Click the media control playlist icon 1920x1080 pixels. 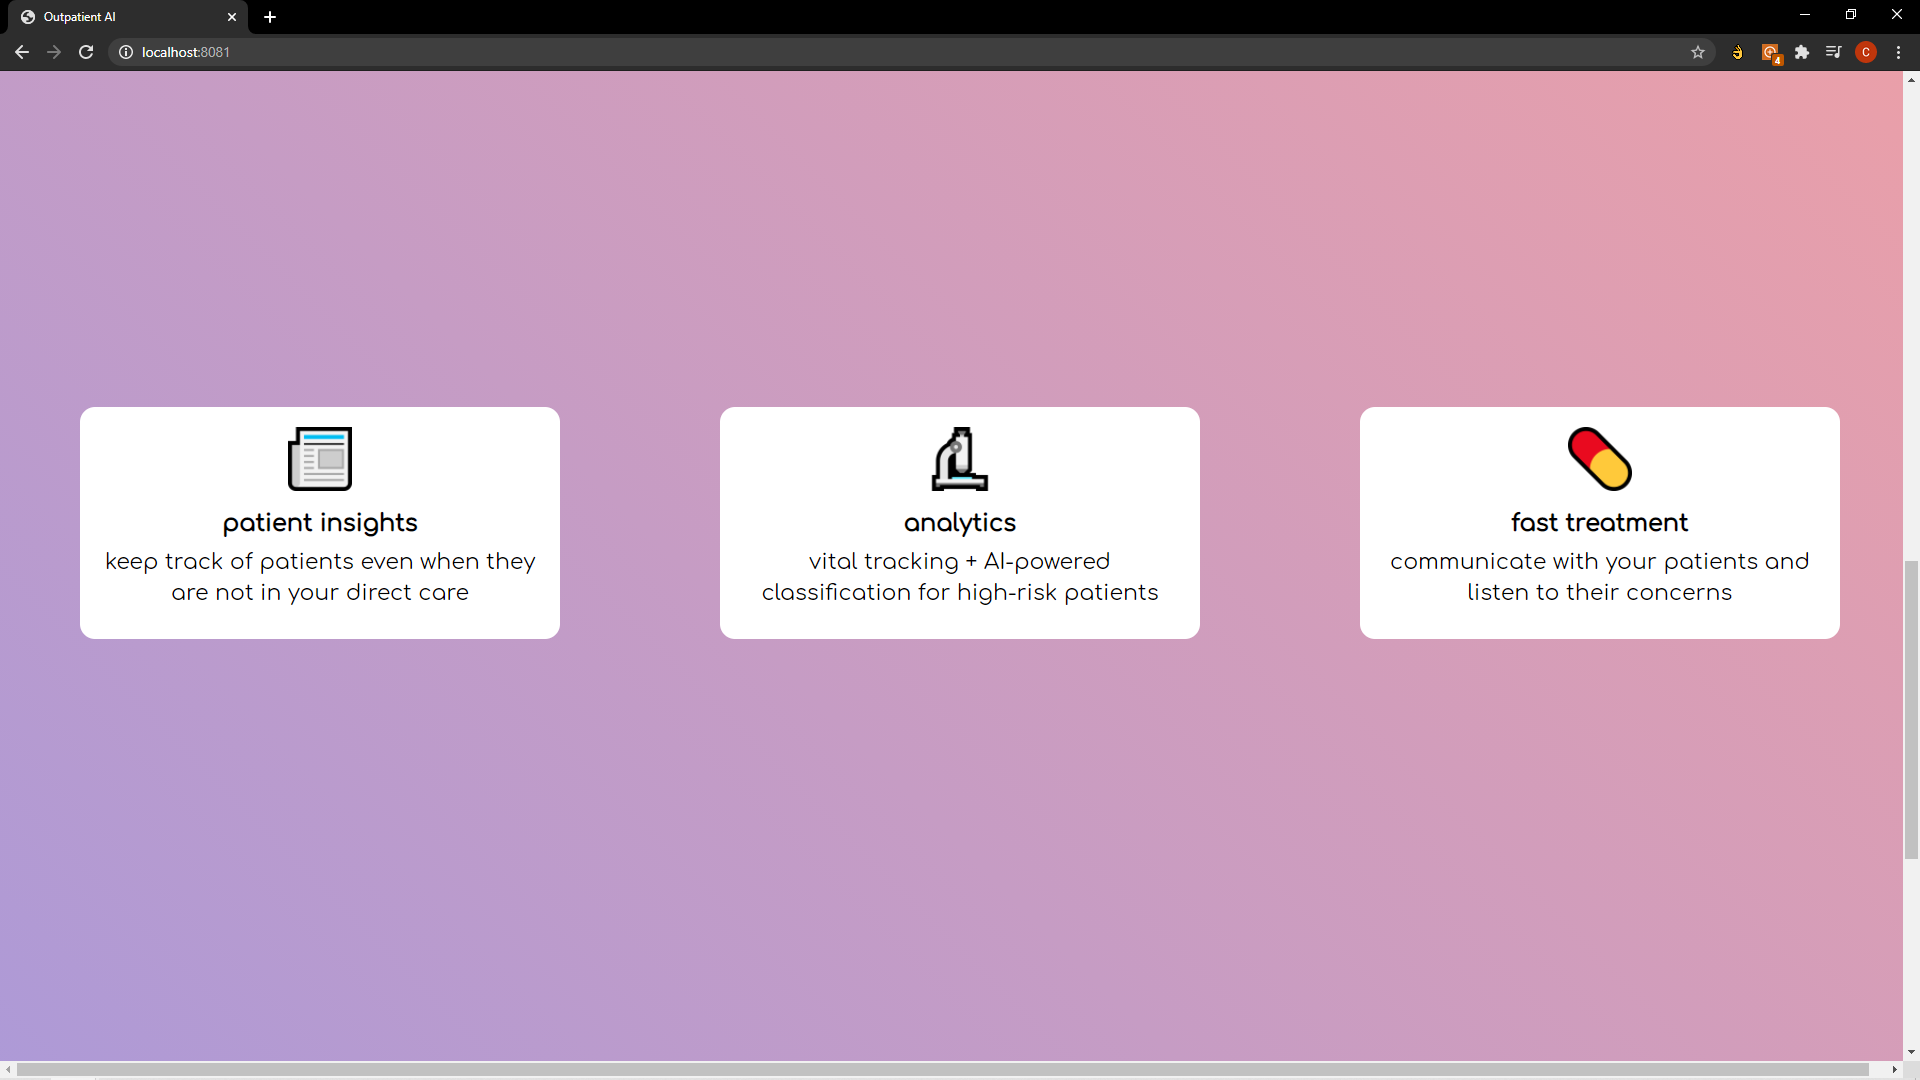[x=1833, y=52]
